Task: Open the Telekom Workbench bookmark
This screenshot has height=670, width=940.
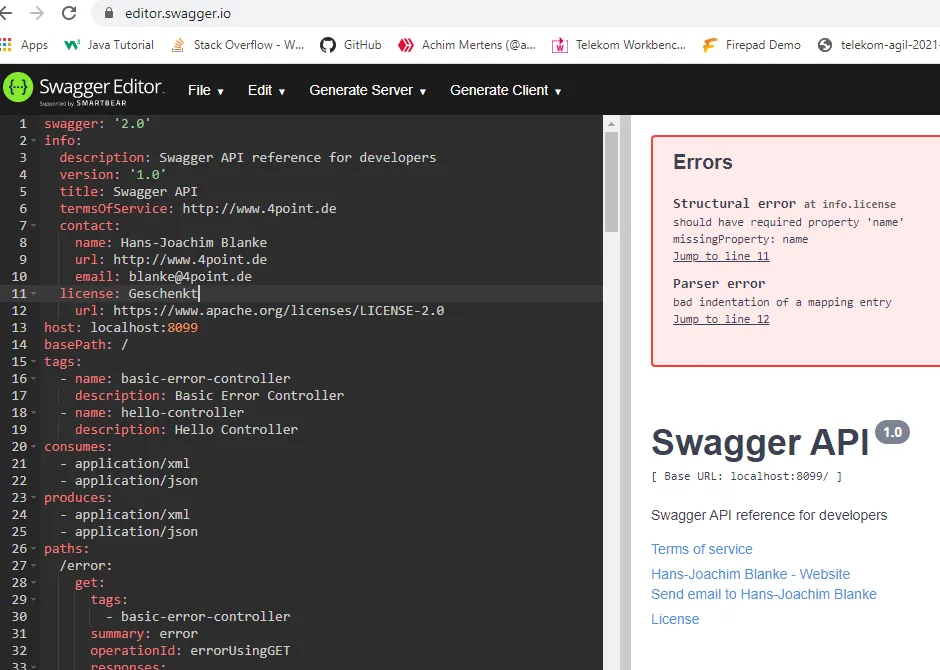Action: [619, 45]
